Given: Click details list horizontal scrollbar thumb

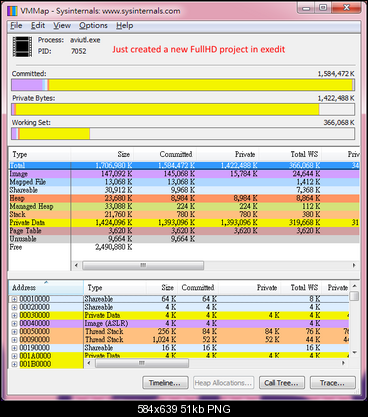Looking at the screenshot, I should pyautogui.click(x=142, y=363).
